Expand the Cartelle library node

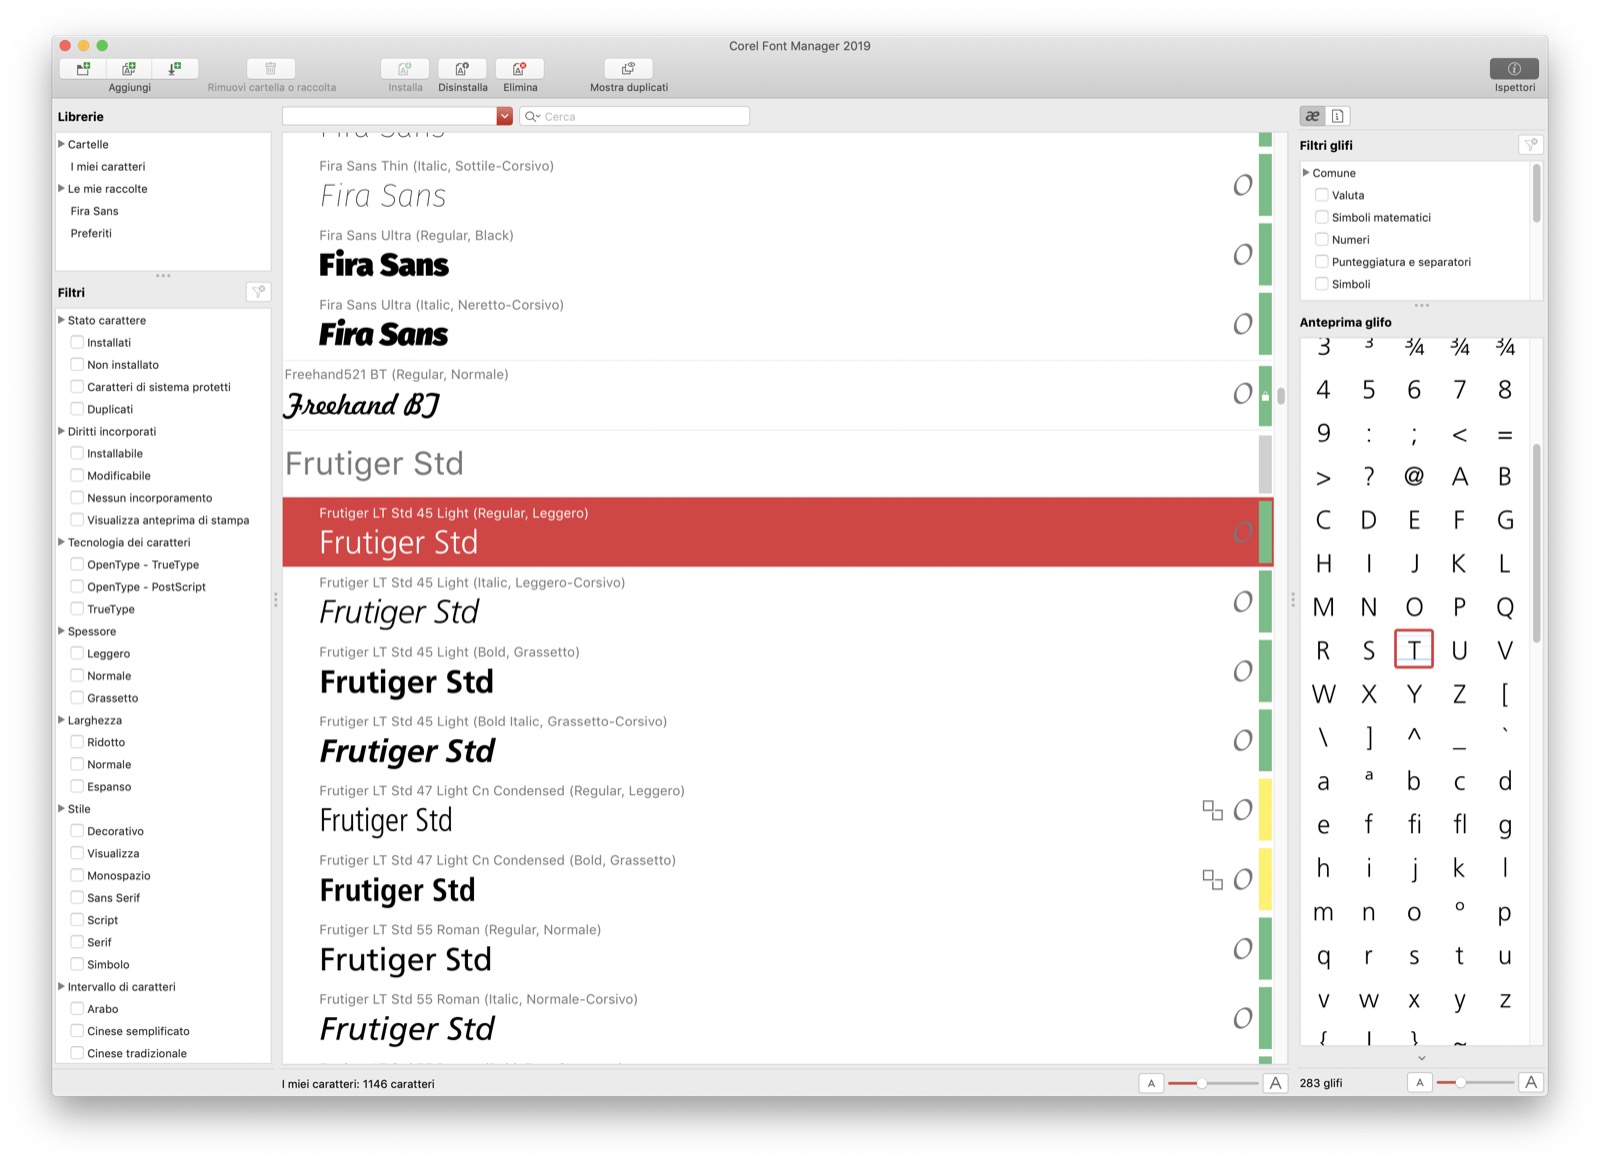pyautogui.click(x=61, y=144)
